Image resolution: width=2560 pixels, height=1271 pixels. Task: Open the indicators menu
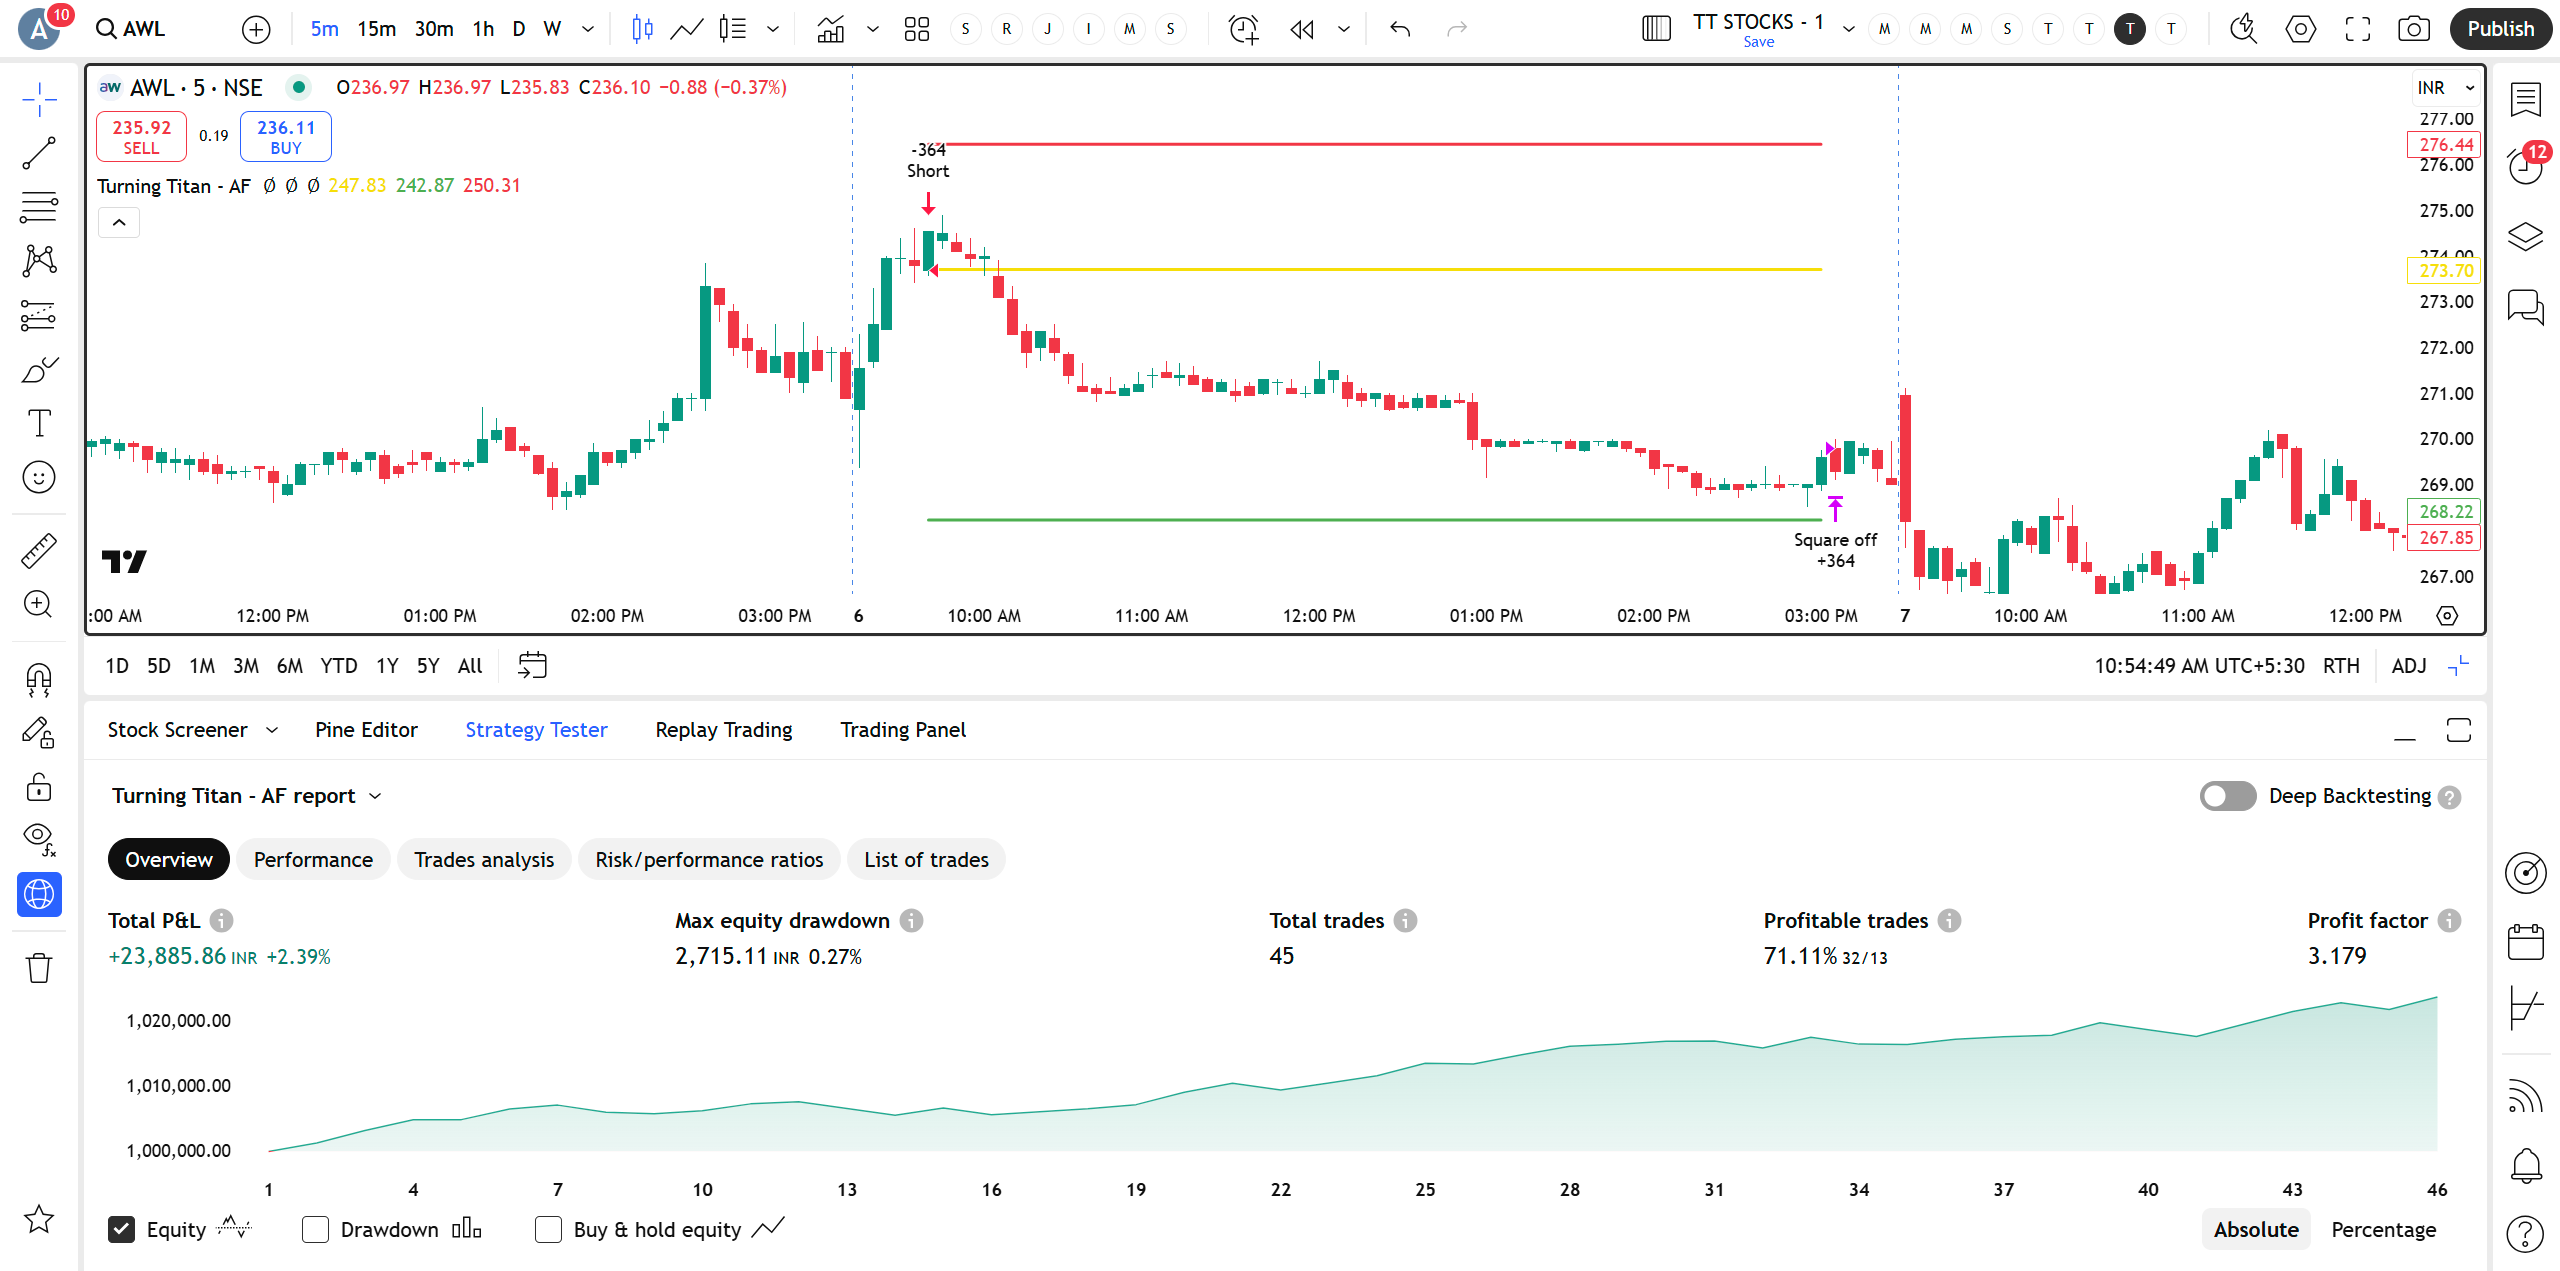coord(830,29)
